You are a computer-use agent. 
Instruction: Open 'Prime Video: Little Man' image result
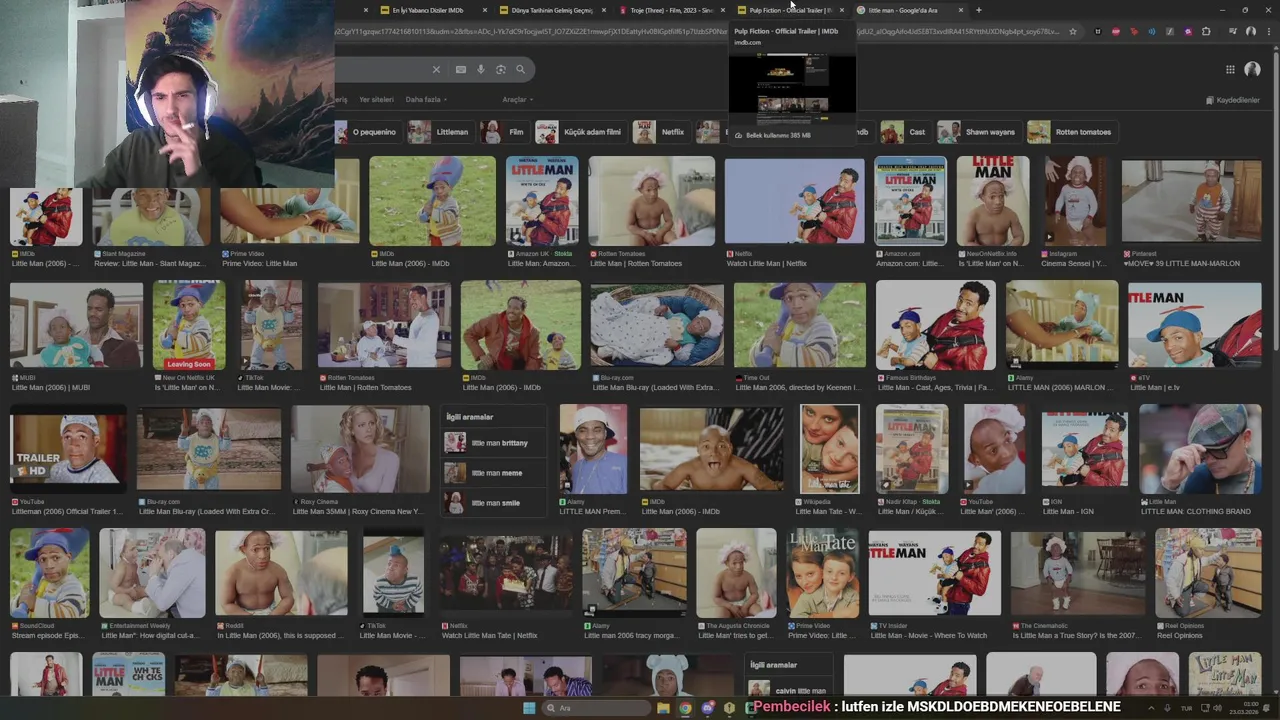tap(289, 216)
